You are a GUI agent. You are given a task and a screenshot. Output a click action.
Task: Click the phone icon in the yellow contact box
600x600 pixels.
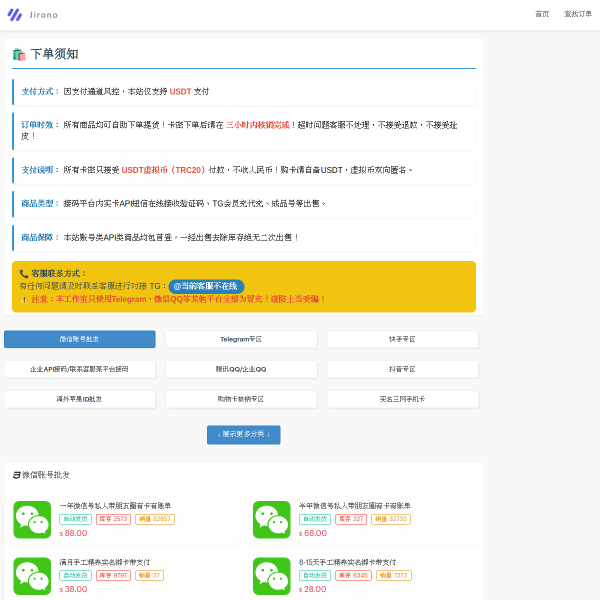(x=24, y=274)
